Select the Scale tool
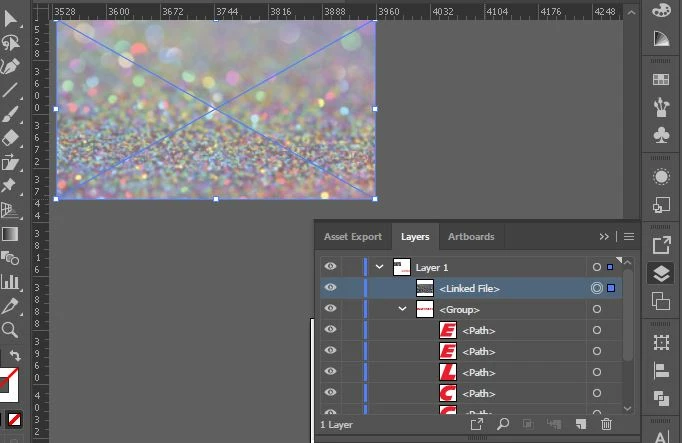Screen dimensions: 682x443 tap(10, 162)
